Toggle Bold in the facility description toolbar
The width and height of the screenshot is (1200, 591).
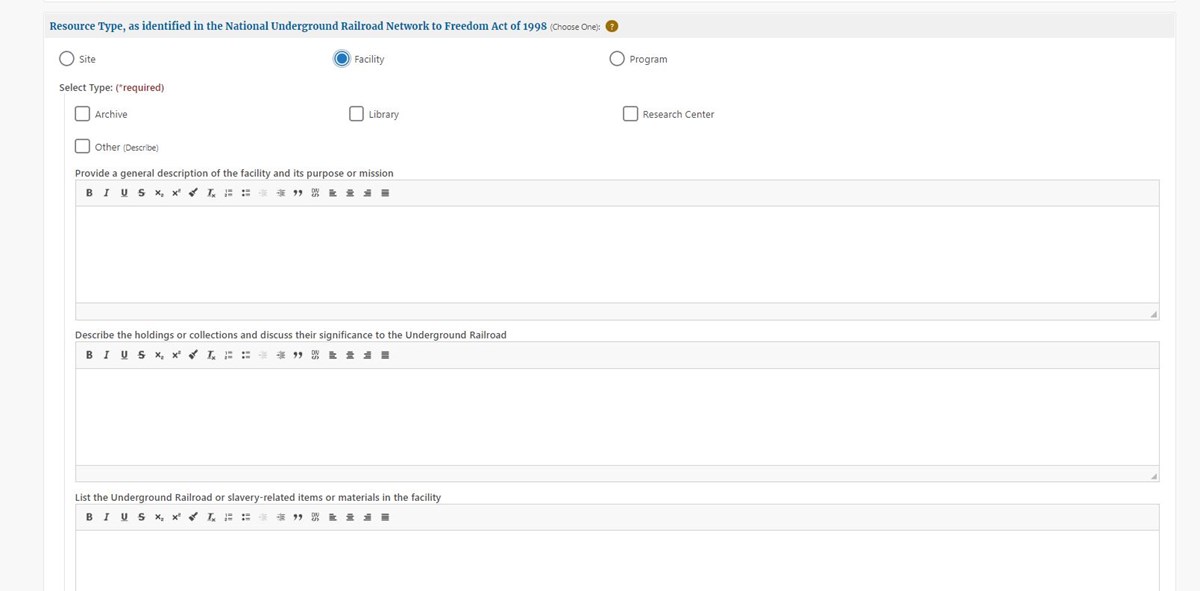[x=89, y=193]
